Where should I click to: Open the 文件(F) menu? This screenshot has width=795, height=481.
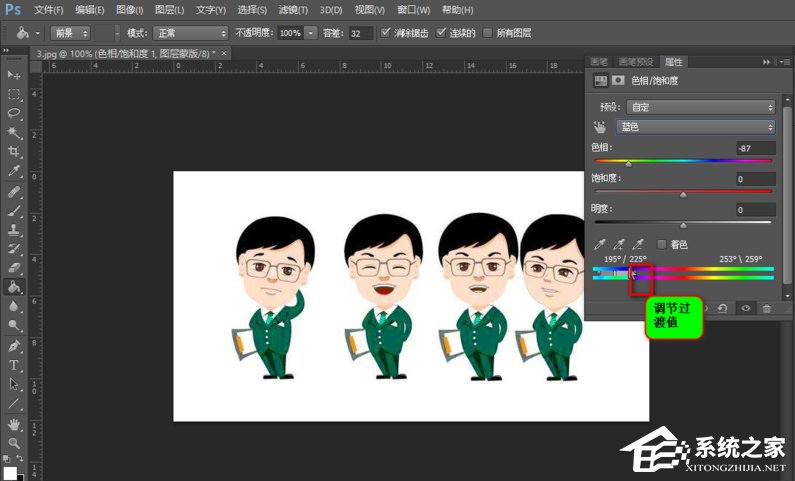coord(49,10)
